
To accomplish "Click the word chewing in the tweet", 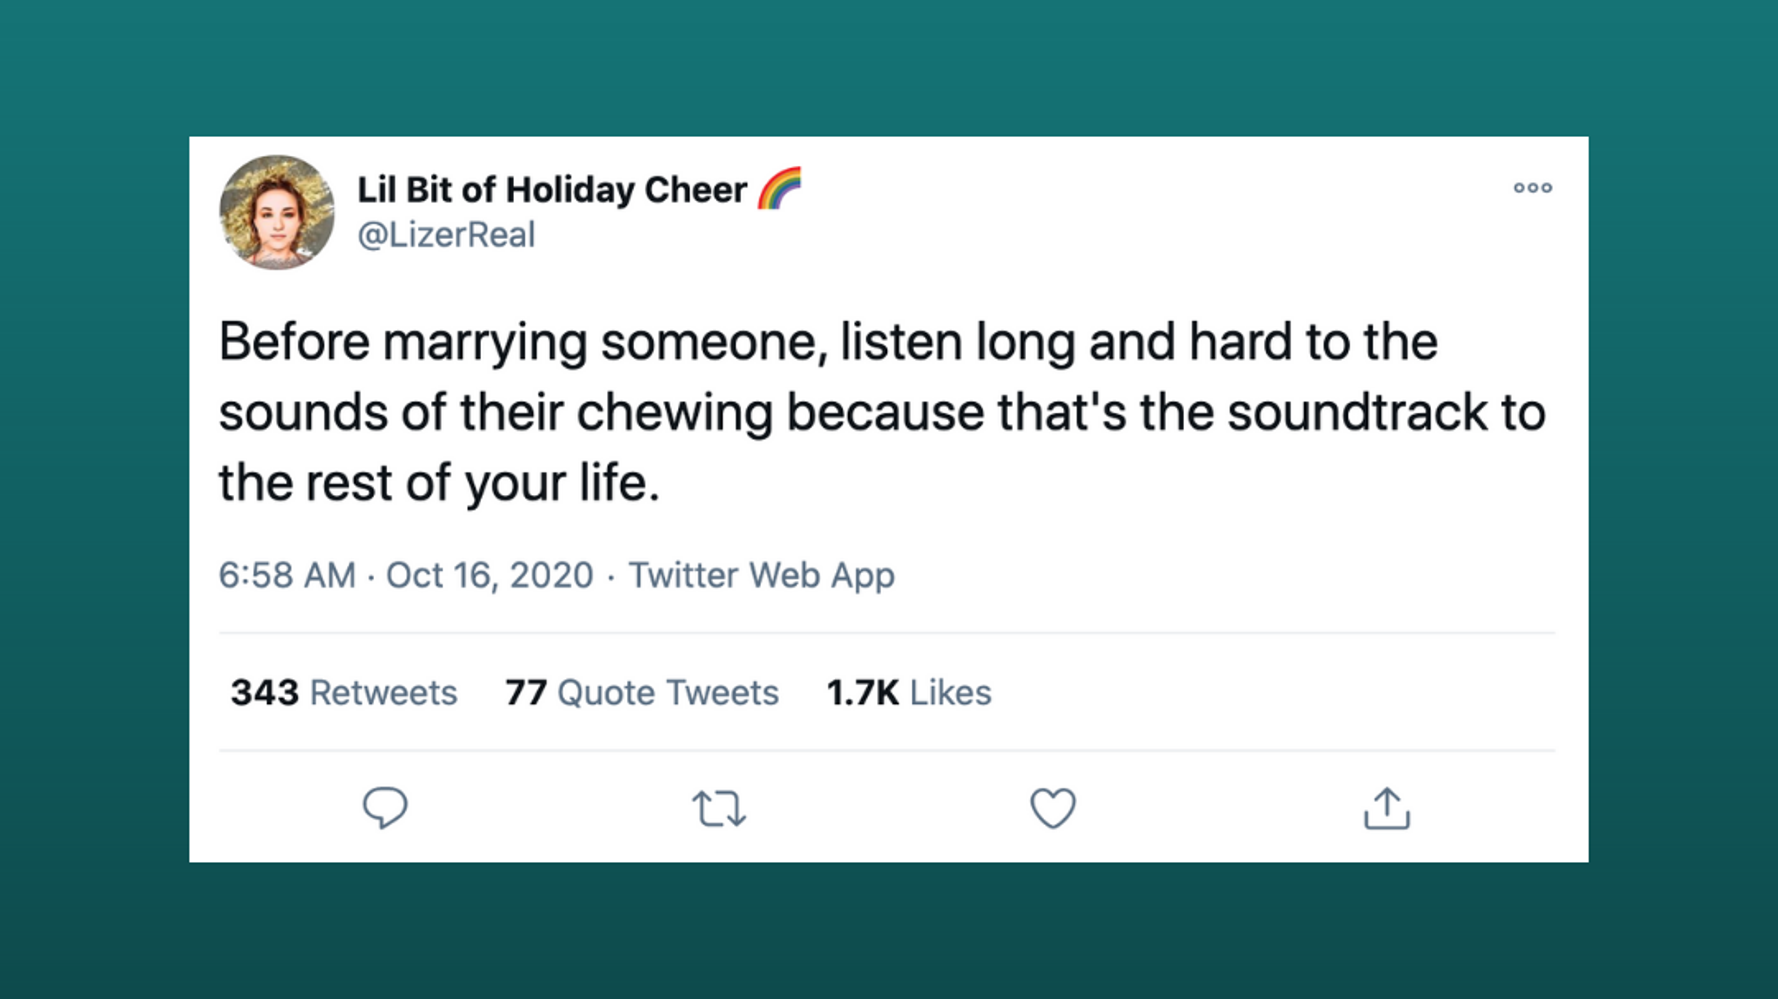I will tap(675, 413).
